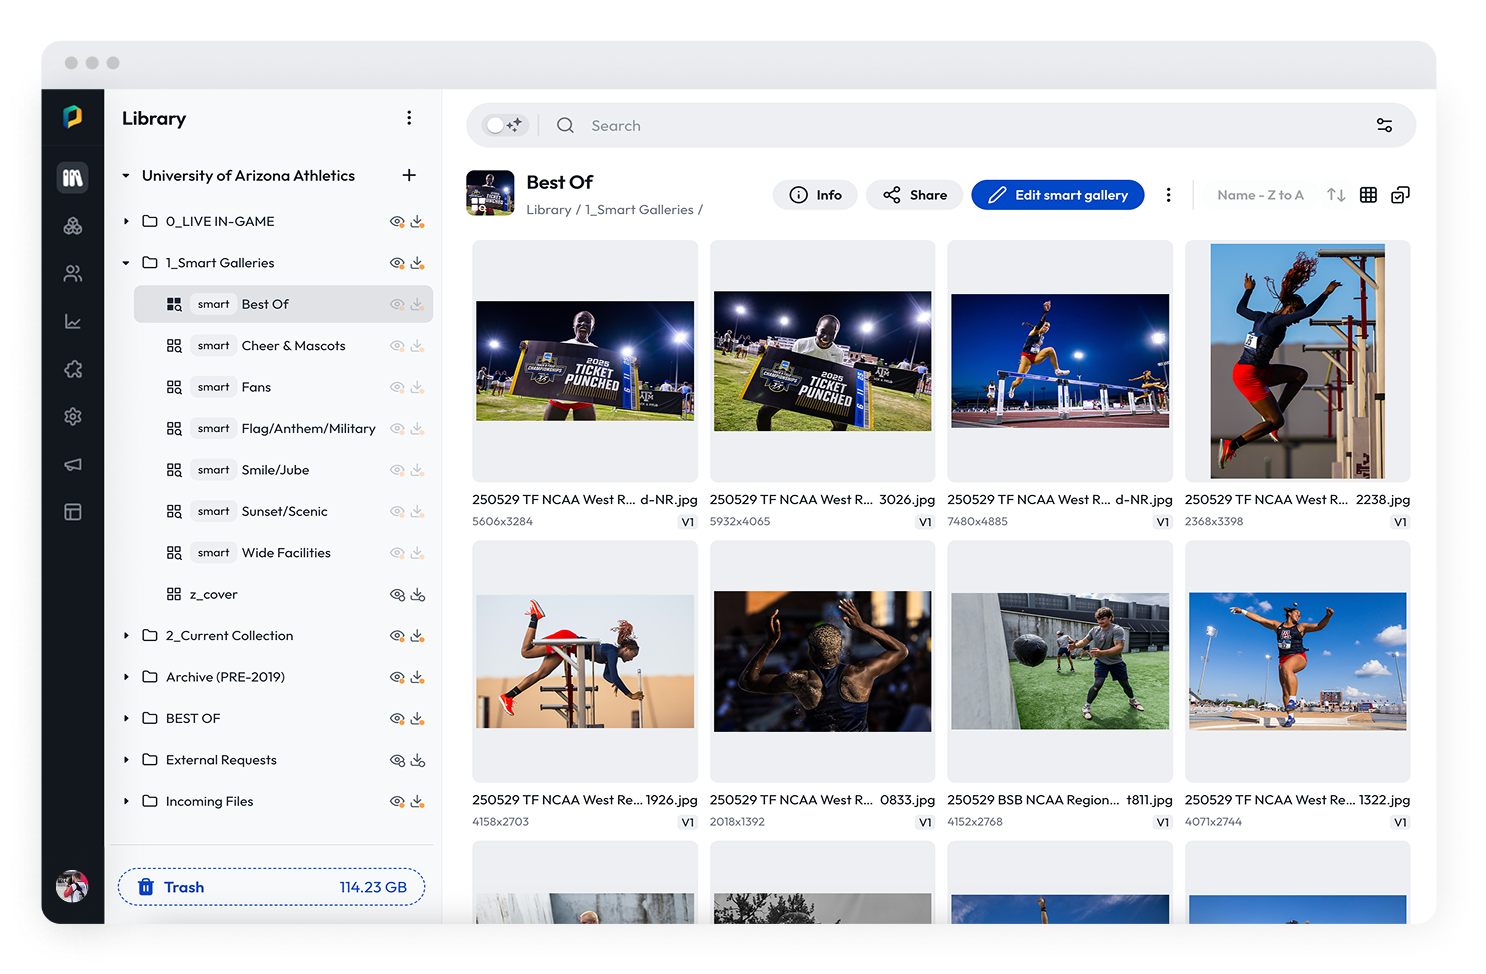The height and width of the screenshot is (974, 1486).
Task: Collapse the 1_Smart Galleries folder arrow
Action: pos(126,263)
